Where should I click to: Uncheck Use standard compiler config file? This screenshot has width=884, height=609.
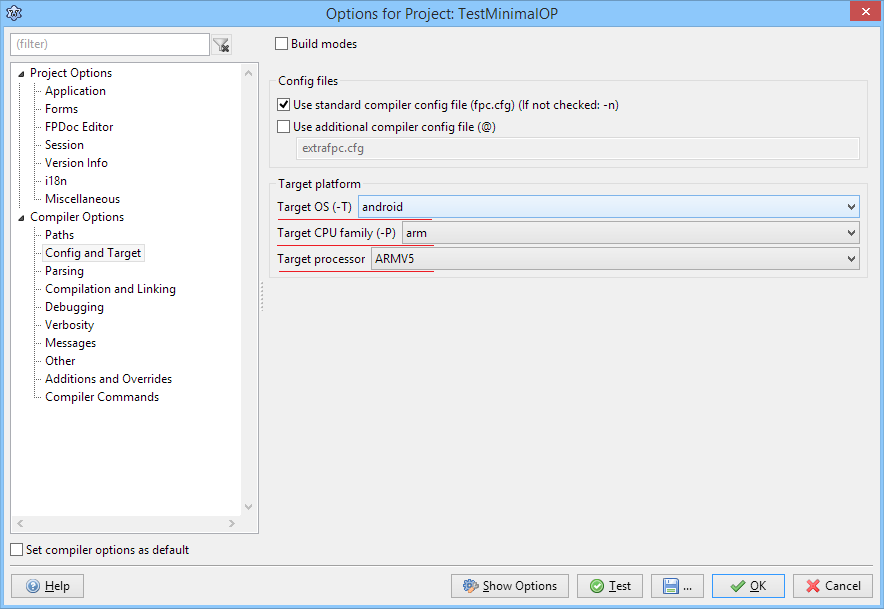284,105
